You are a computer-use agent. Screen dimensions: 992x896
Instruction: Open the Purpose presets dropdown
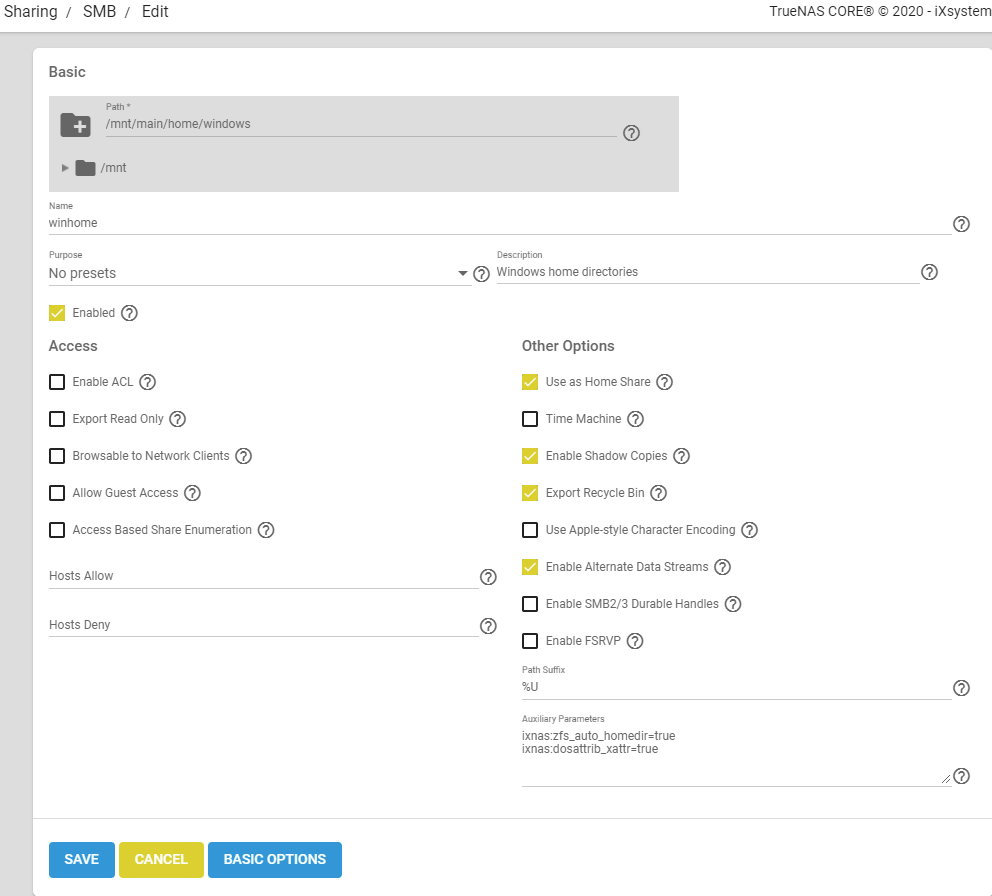point(258,273)
